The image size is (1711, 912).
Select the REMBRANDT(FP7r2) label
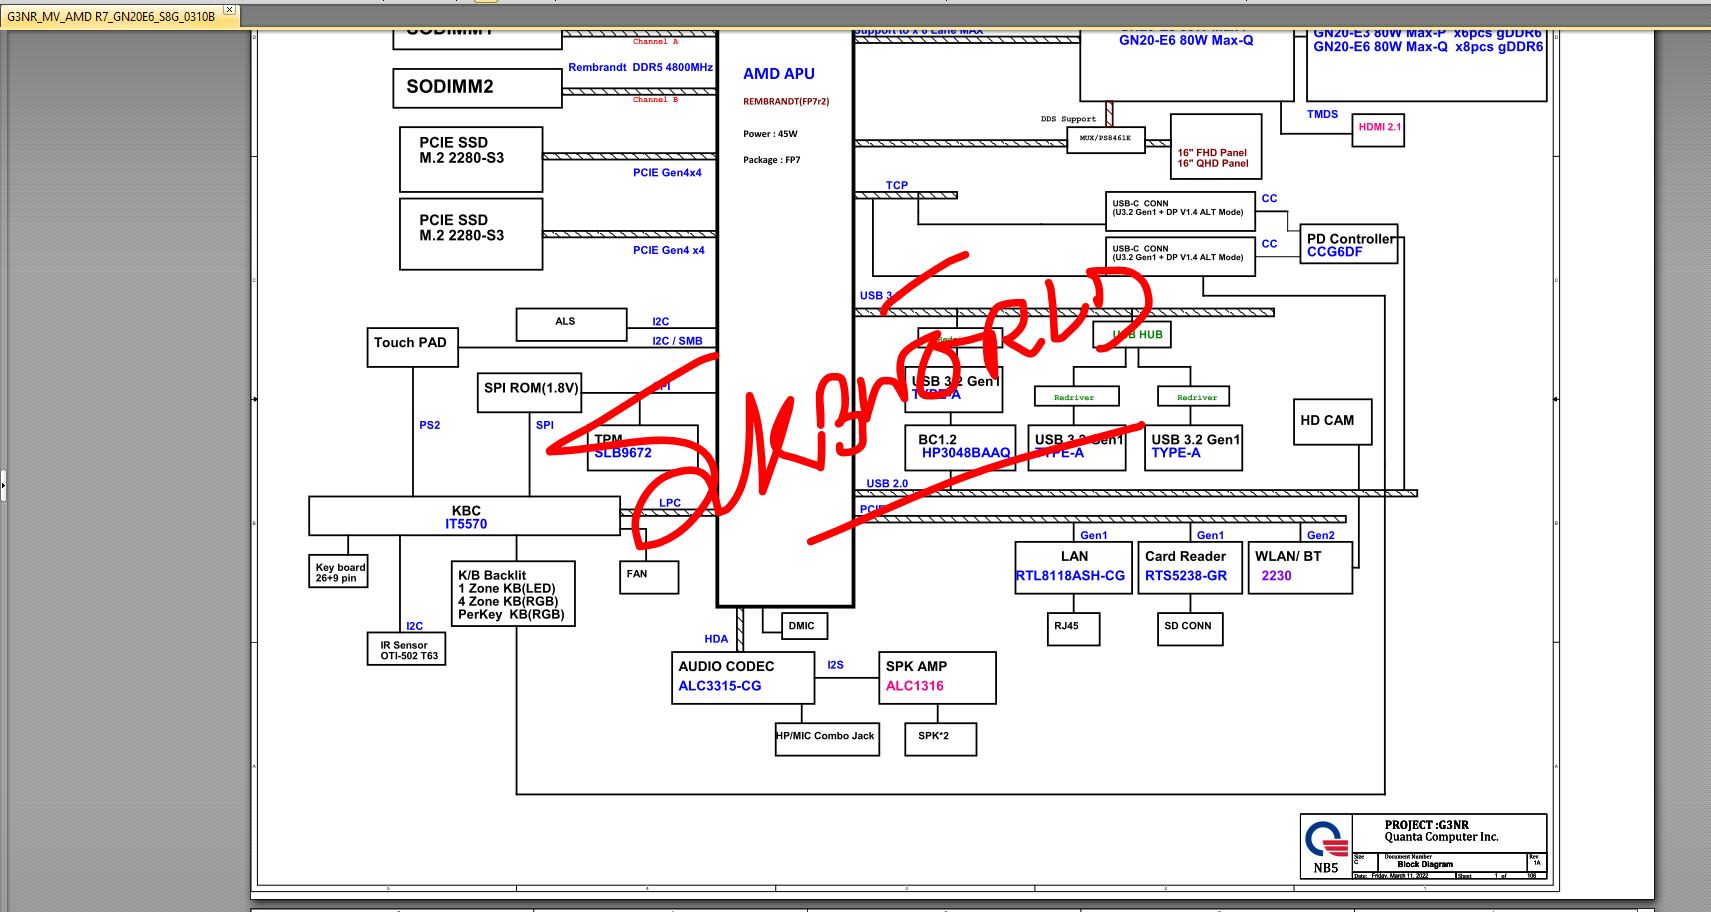786,101
